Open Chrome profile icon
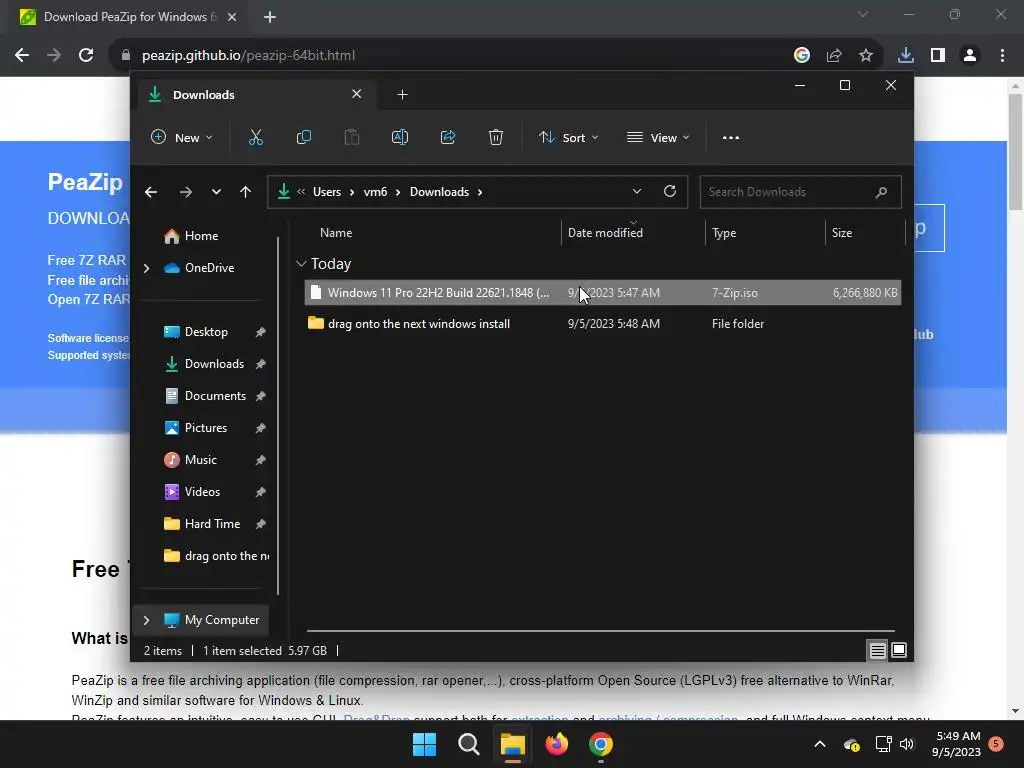The image size is (1024, 768). (x=970, y=56)
